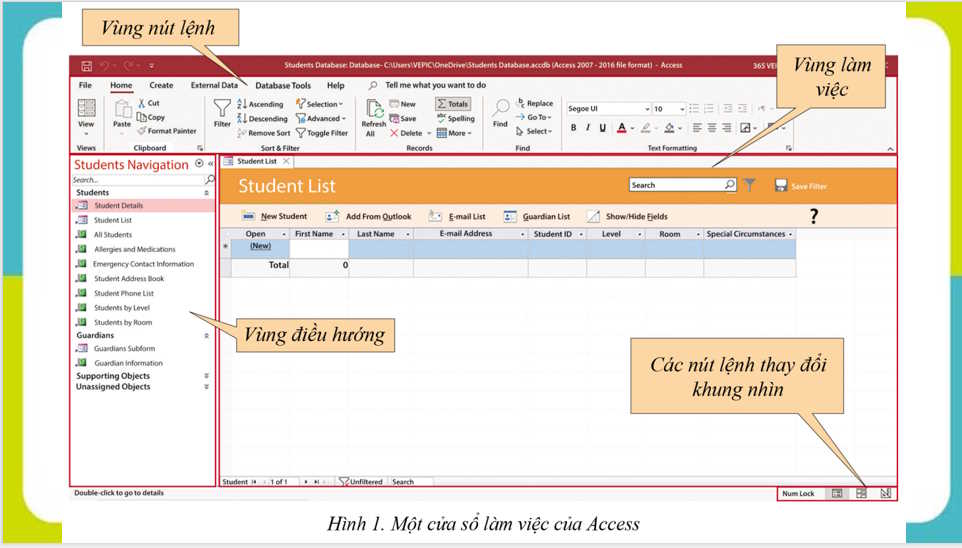Image resolution: width=962 pixels, height=548 pixels.
Task: Click Replace in Find group
Action: pos(535,103)
